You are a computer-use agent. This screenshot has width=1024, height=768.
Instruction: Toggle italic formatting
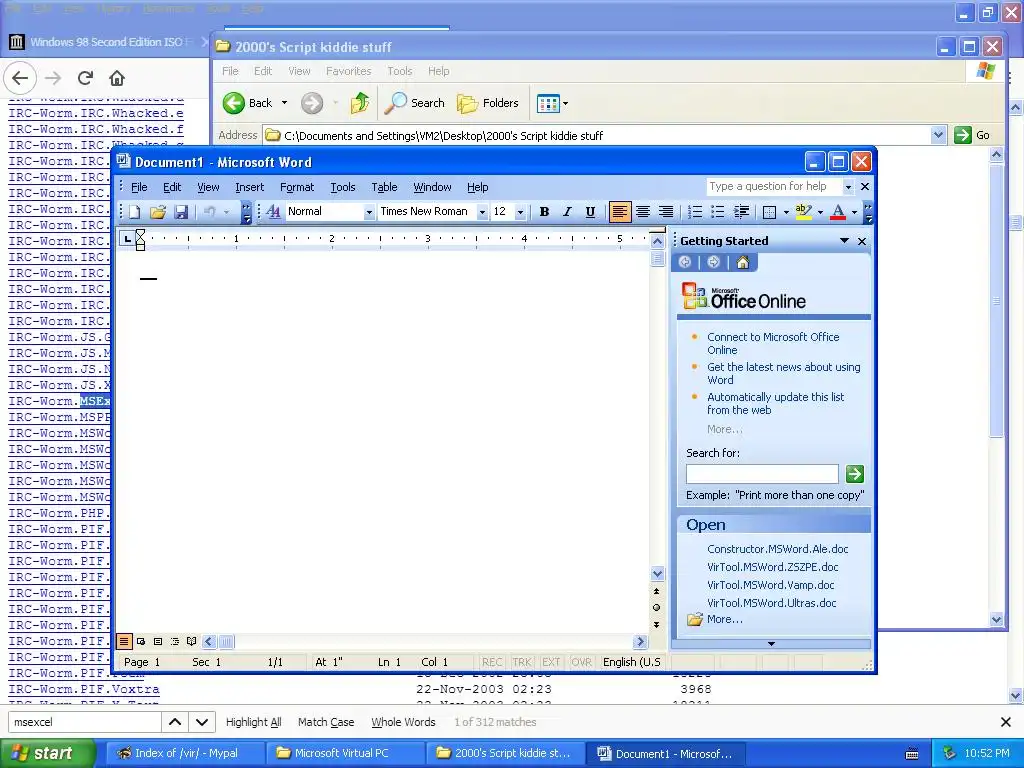pos(567,212)
